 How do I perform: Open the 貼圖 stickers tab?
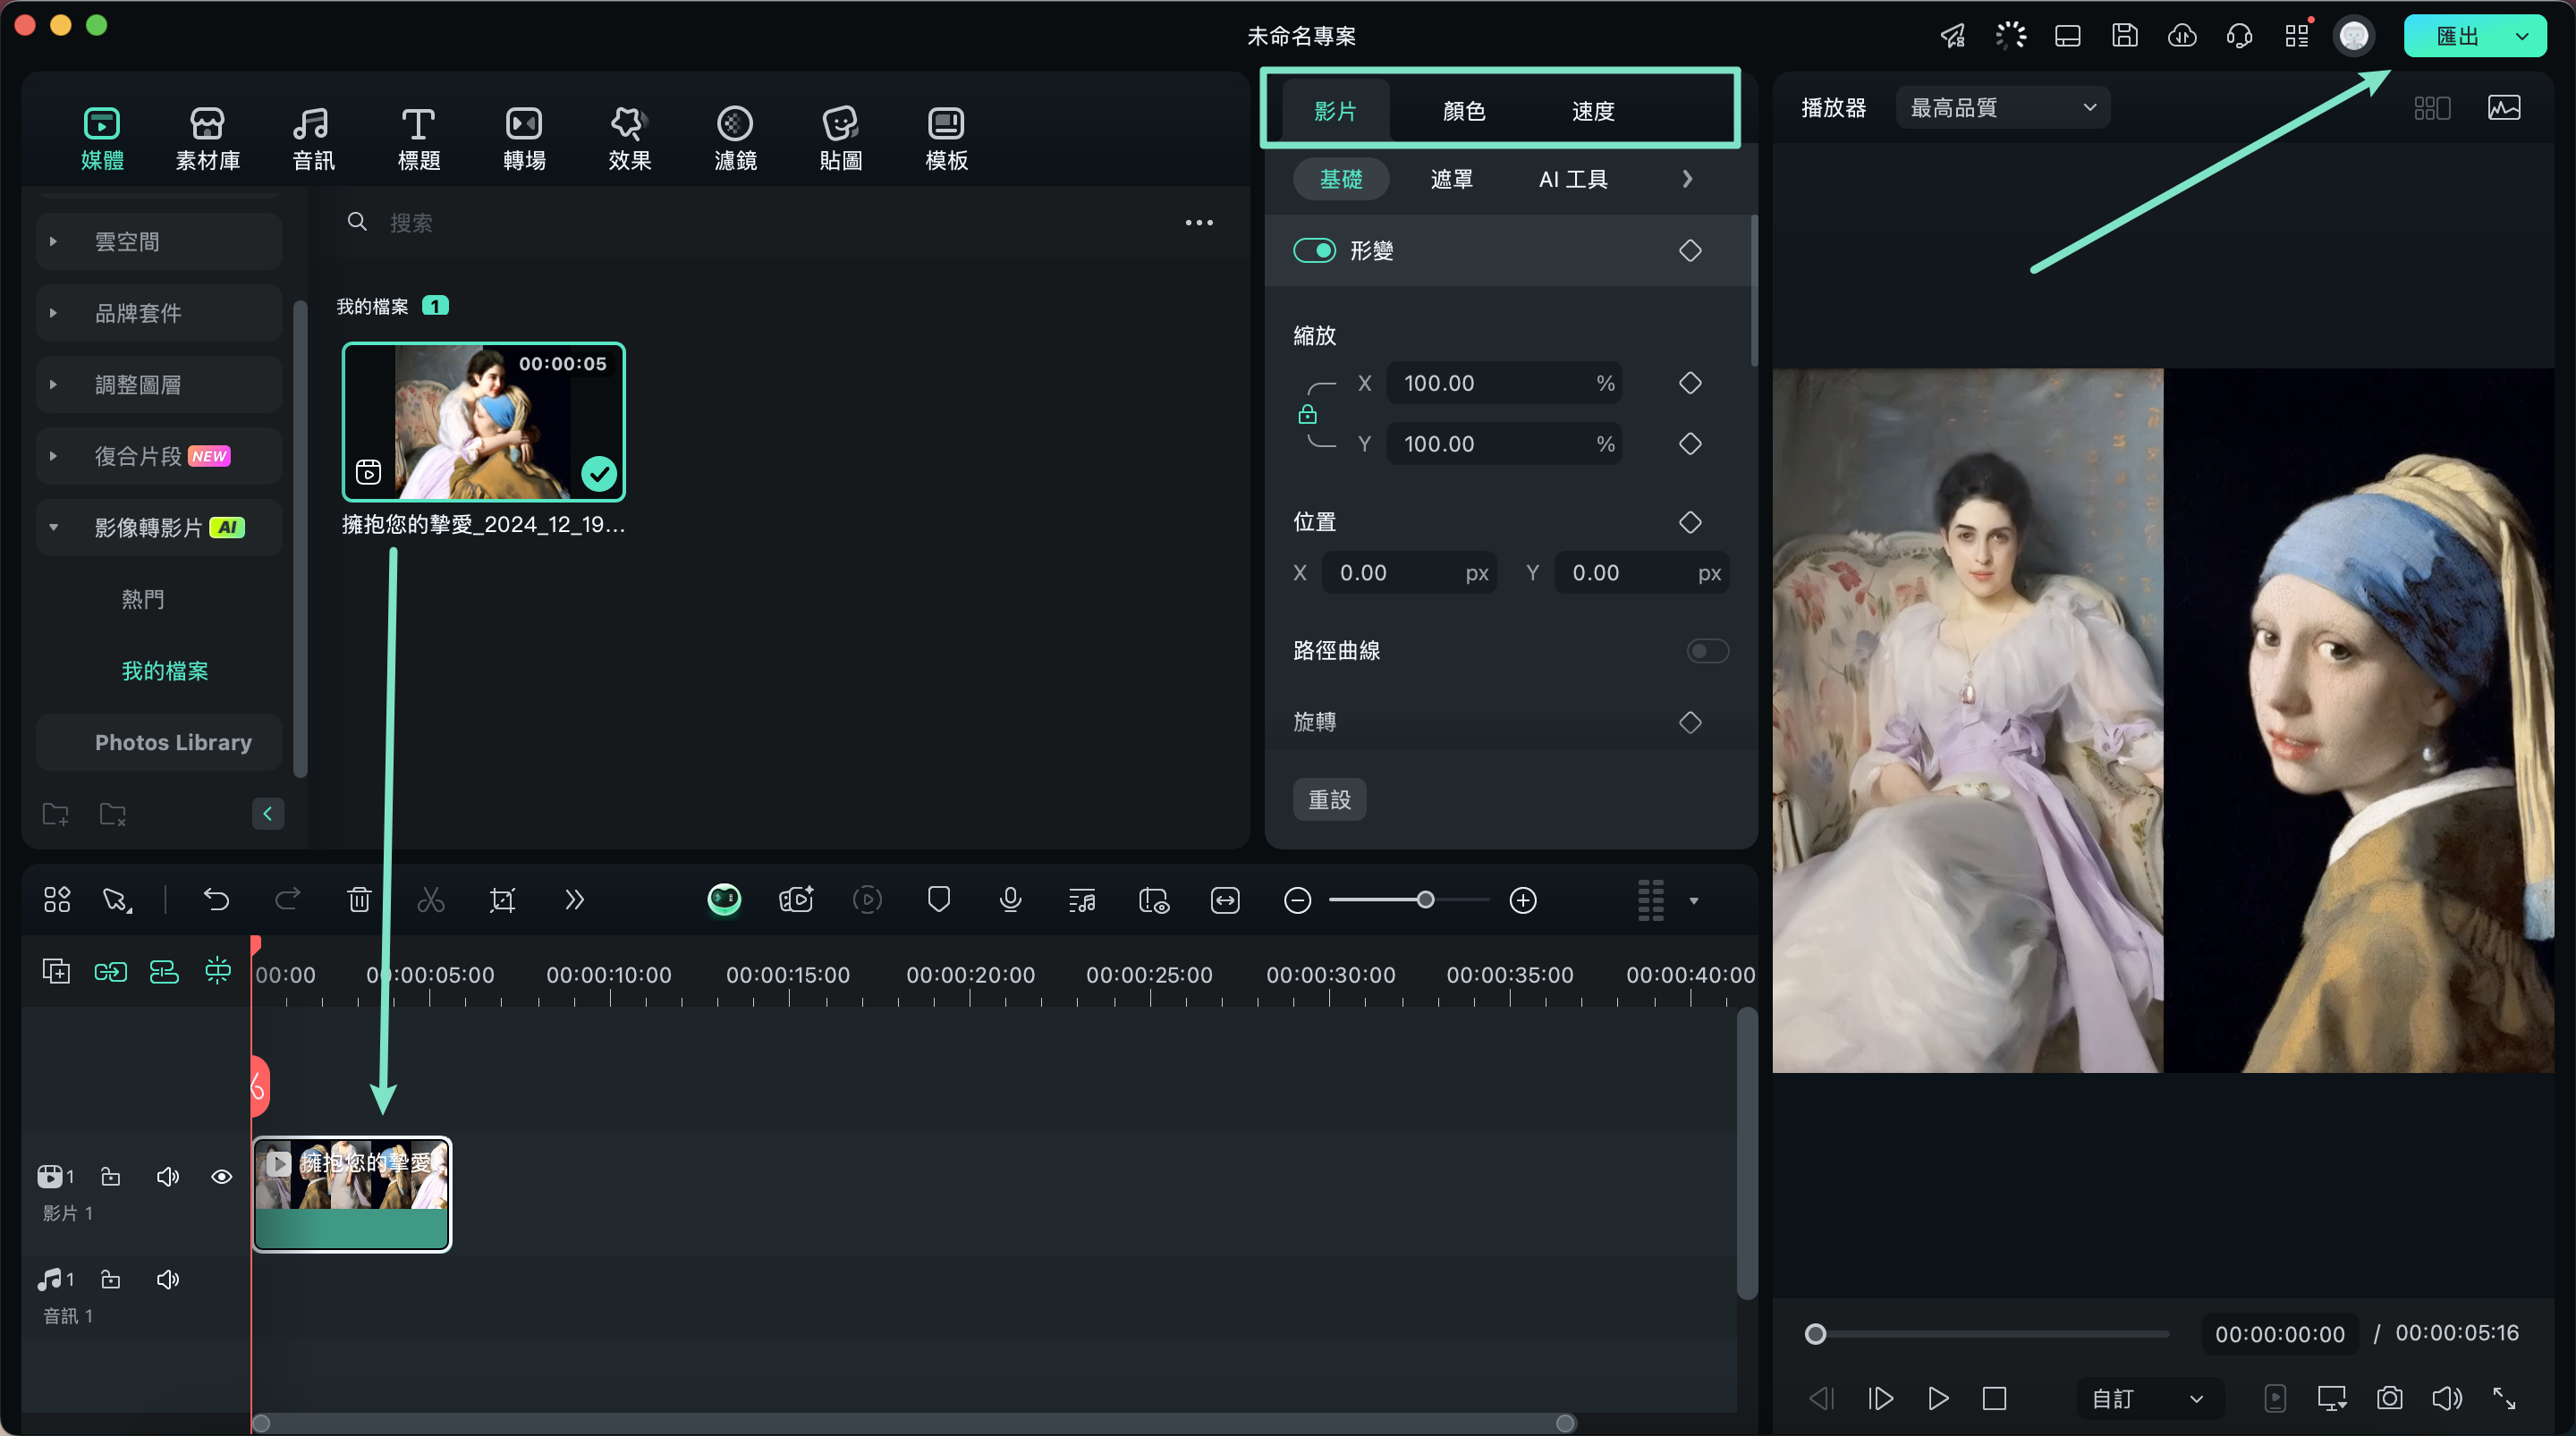click(x=841, y=138)
